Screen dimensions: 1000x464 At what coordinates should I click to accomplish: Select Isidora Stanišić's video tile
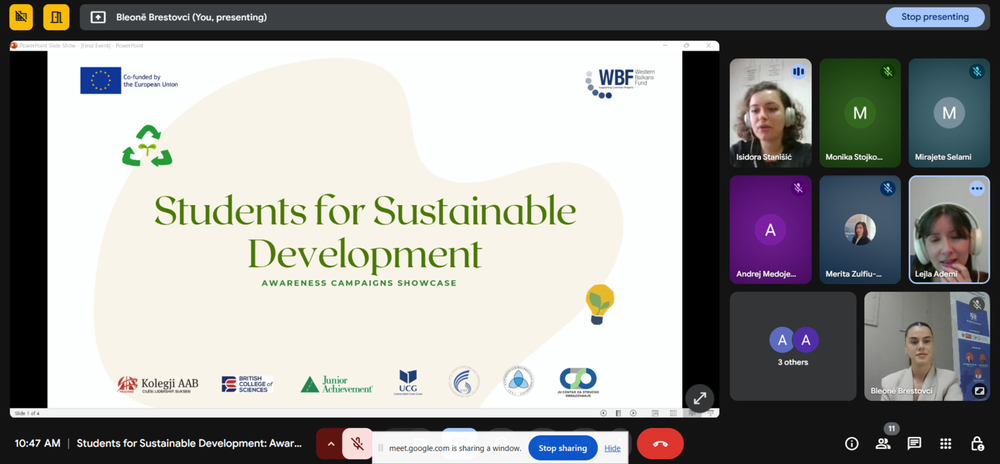click(769, 112)
